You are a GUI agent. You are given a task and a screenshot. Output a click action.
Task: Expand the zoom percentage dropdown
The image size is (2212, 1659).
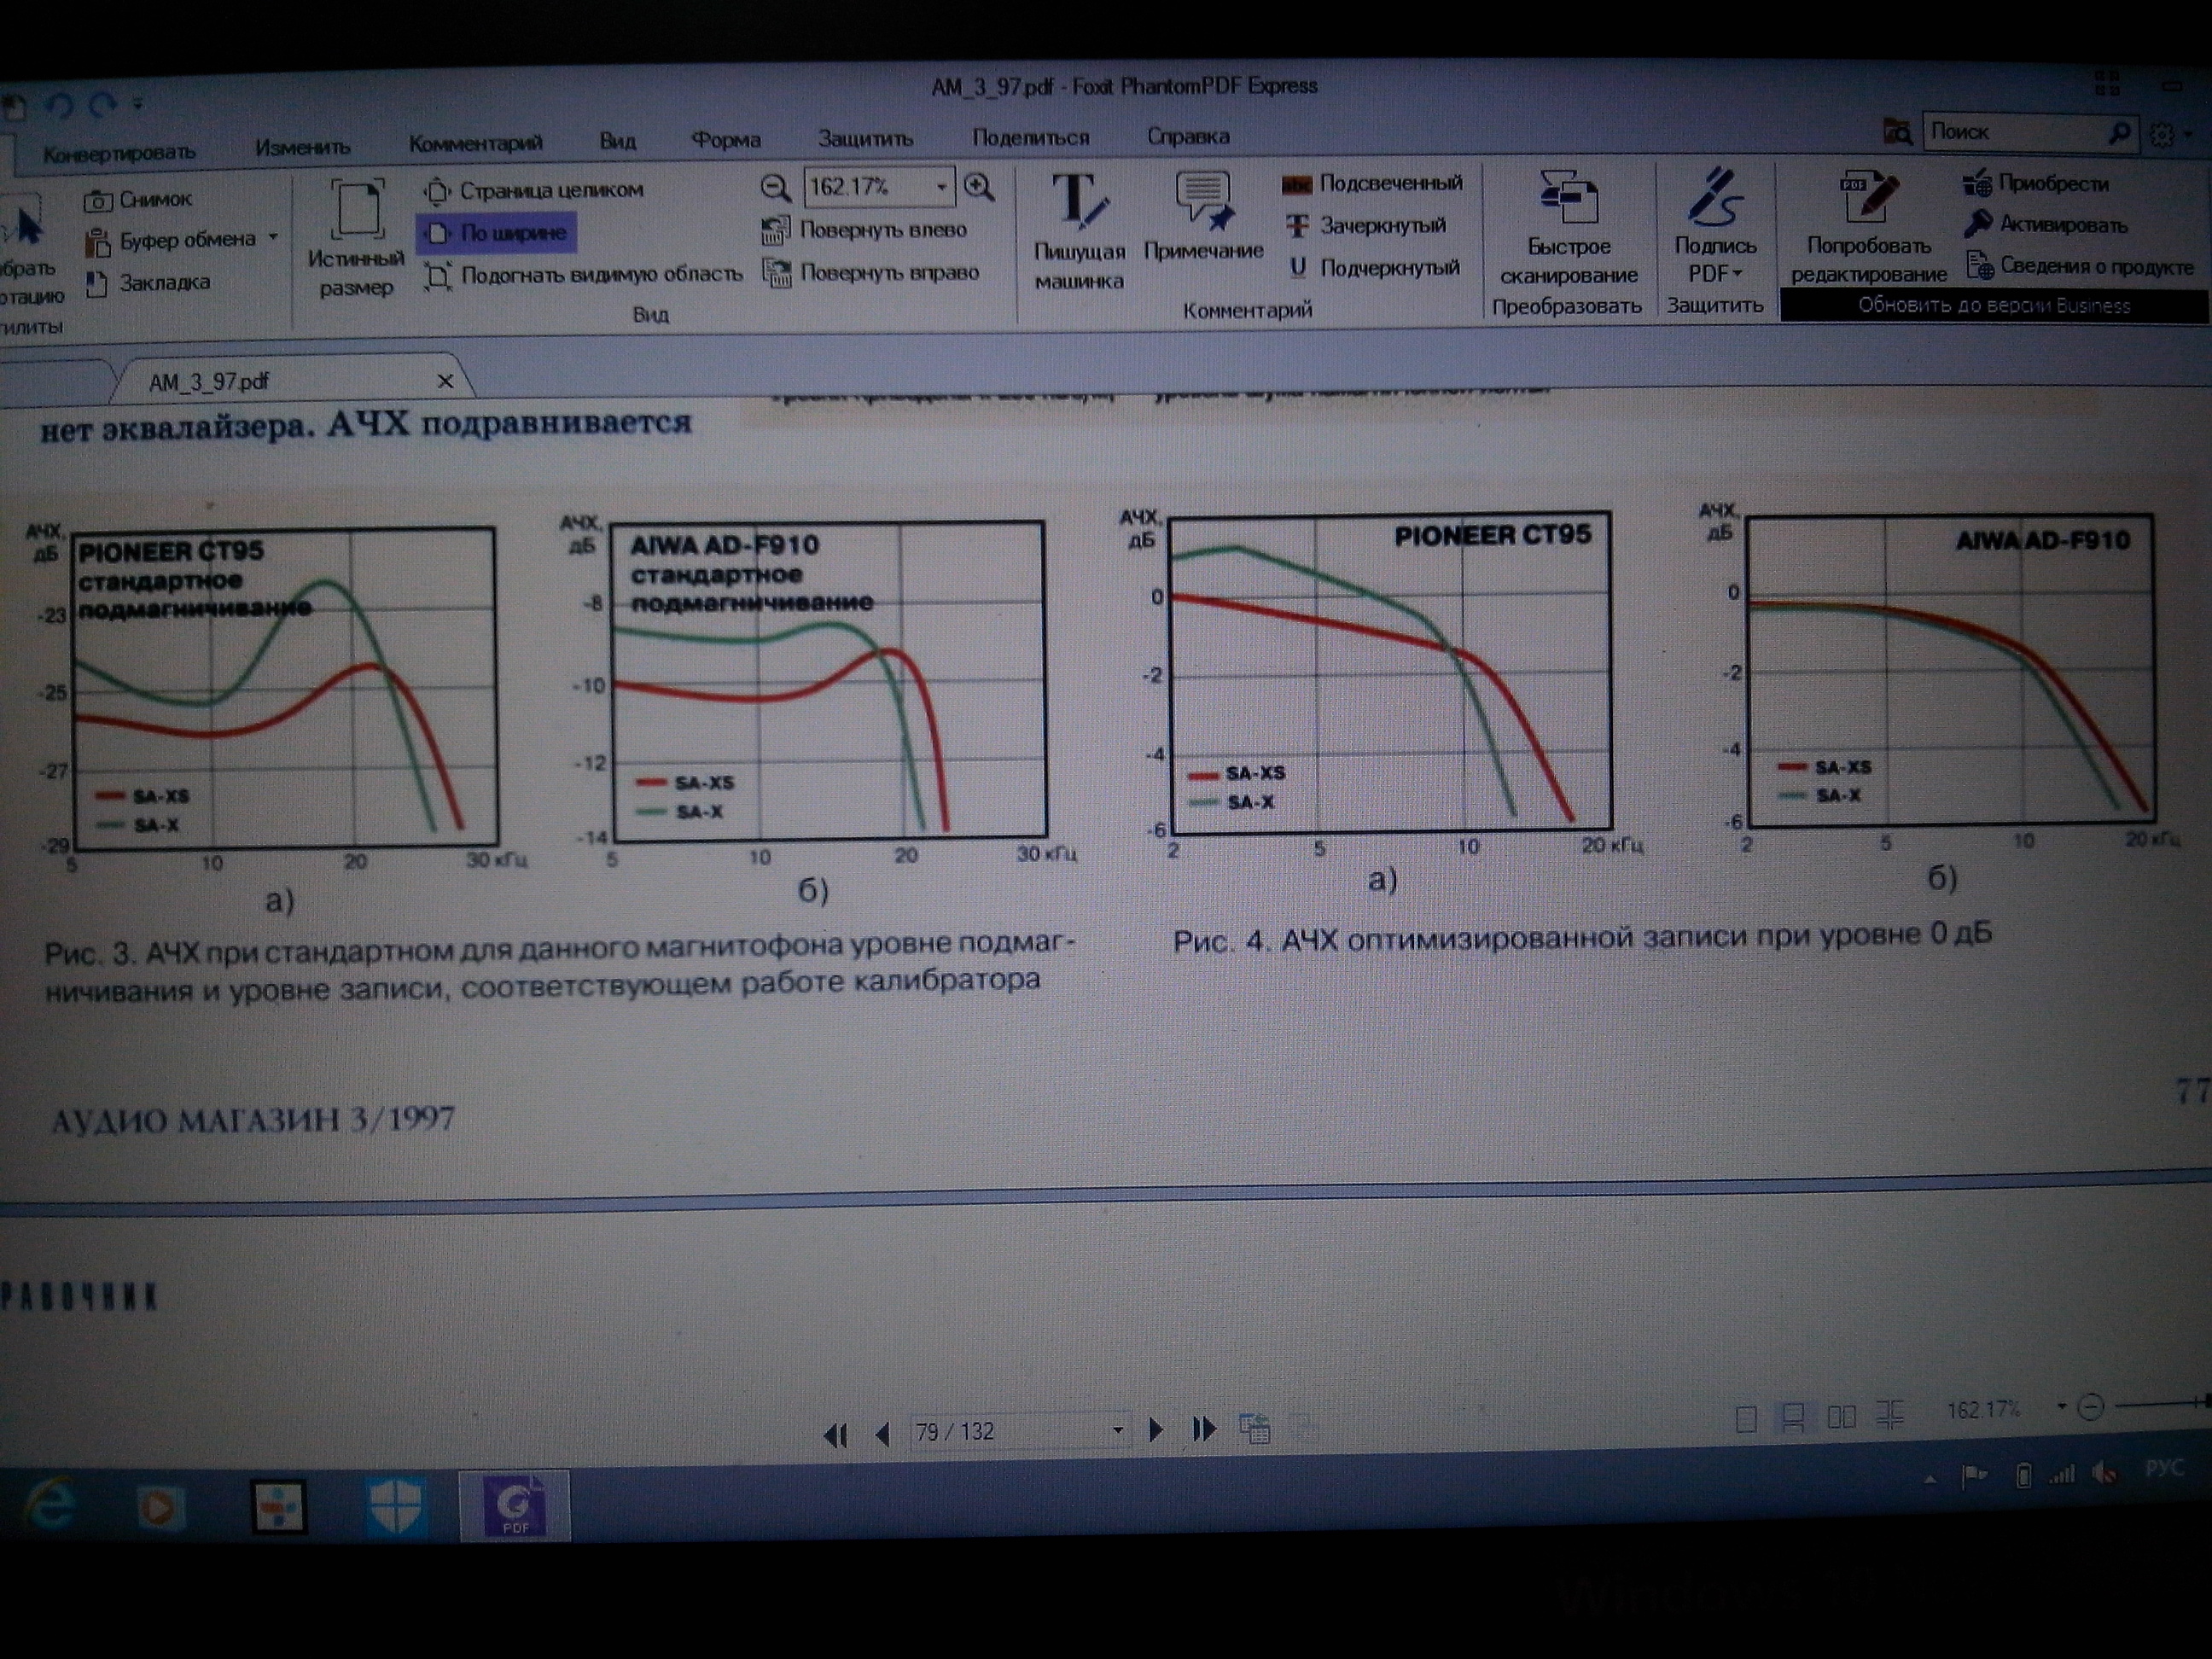[941, 187]
